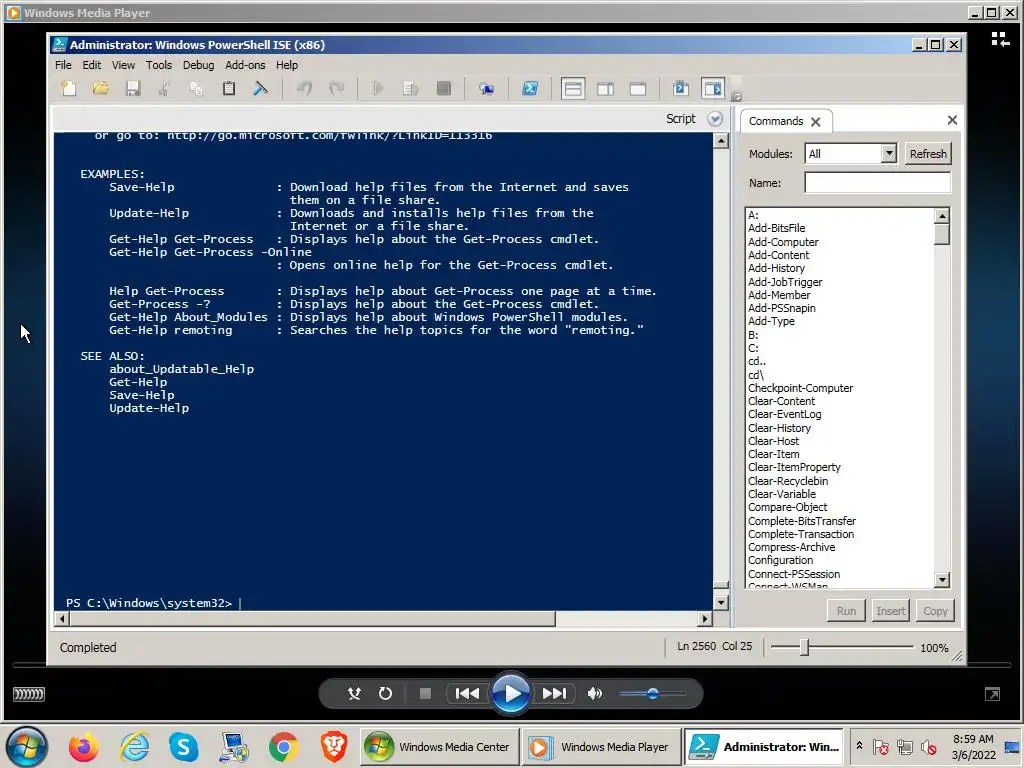Screen dimensions: 1024x768
Task: Click the Stop button in Media Player
Action: tap(425, 694)
